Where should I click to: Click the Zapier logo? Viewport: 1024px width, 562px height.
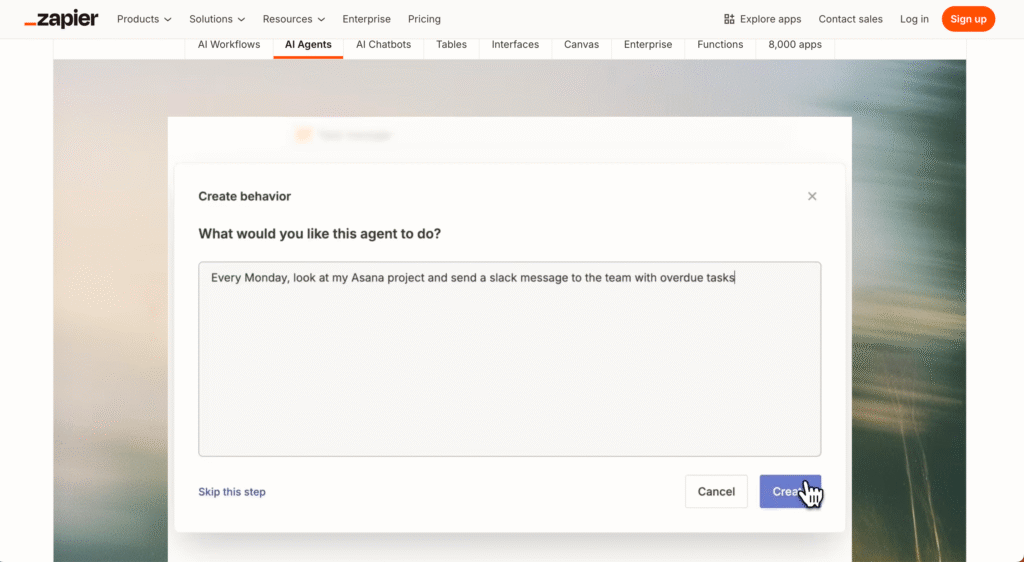(x=61, y=19)
